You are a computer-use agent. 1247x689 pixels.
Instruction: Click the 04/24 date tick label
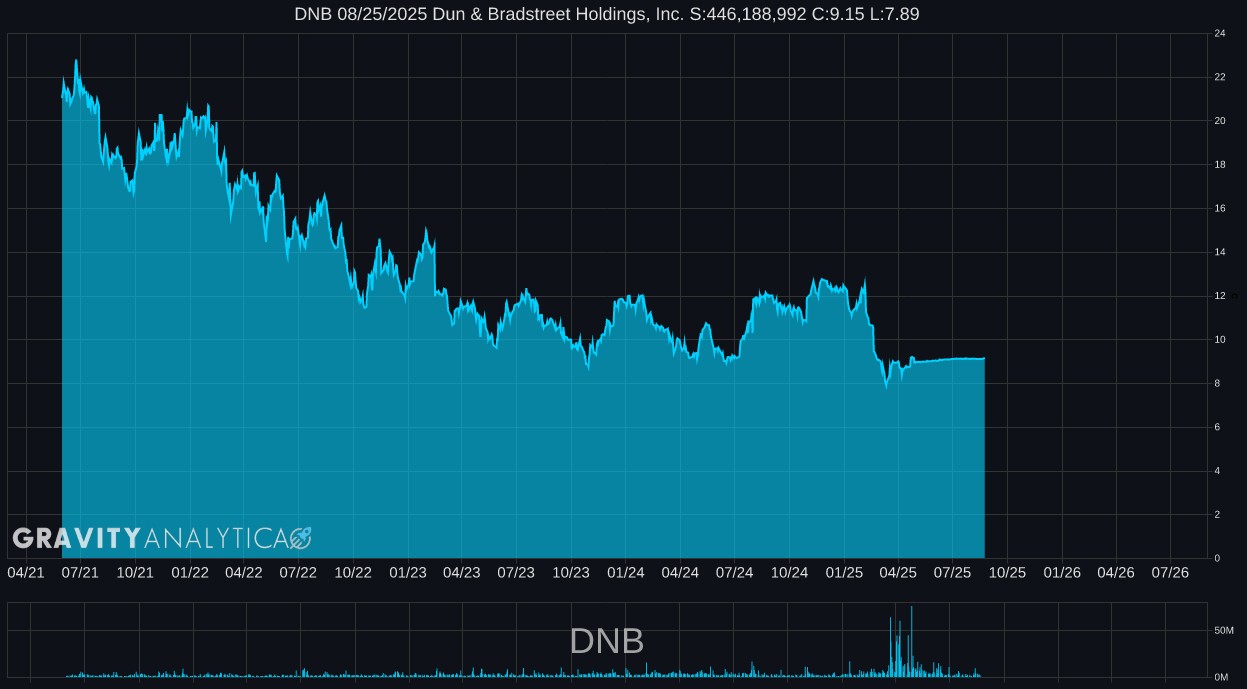pyautogui.click(x=680, y=572)
